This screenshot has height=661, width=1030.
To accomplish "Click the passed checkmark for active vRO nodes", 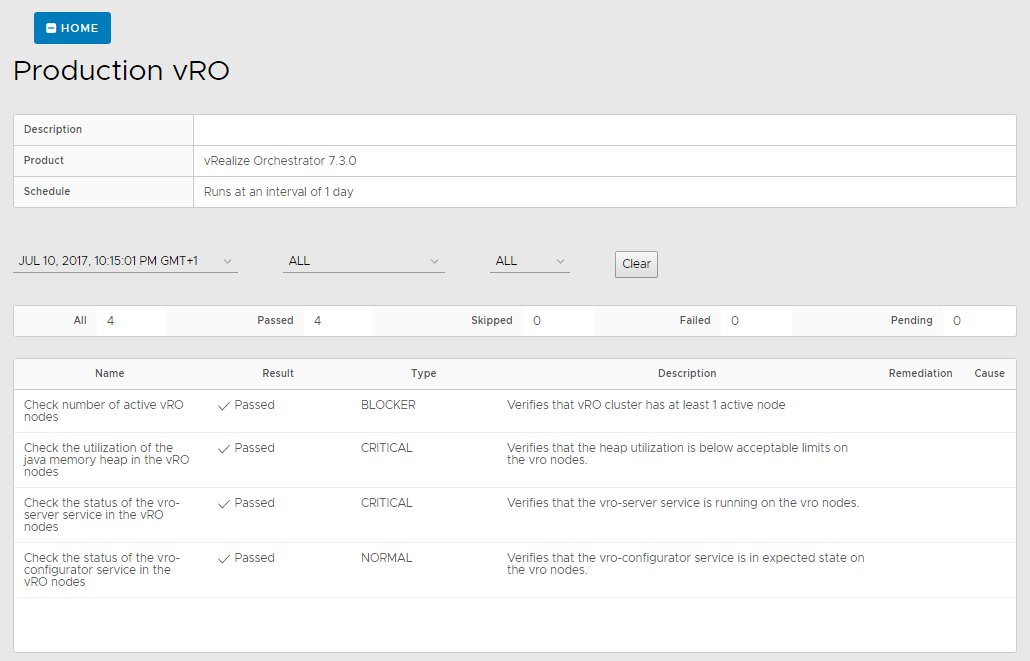I will point(224,406).
